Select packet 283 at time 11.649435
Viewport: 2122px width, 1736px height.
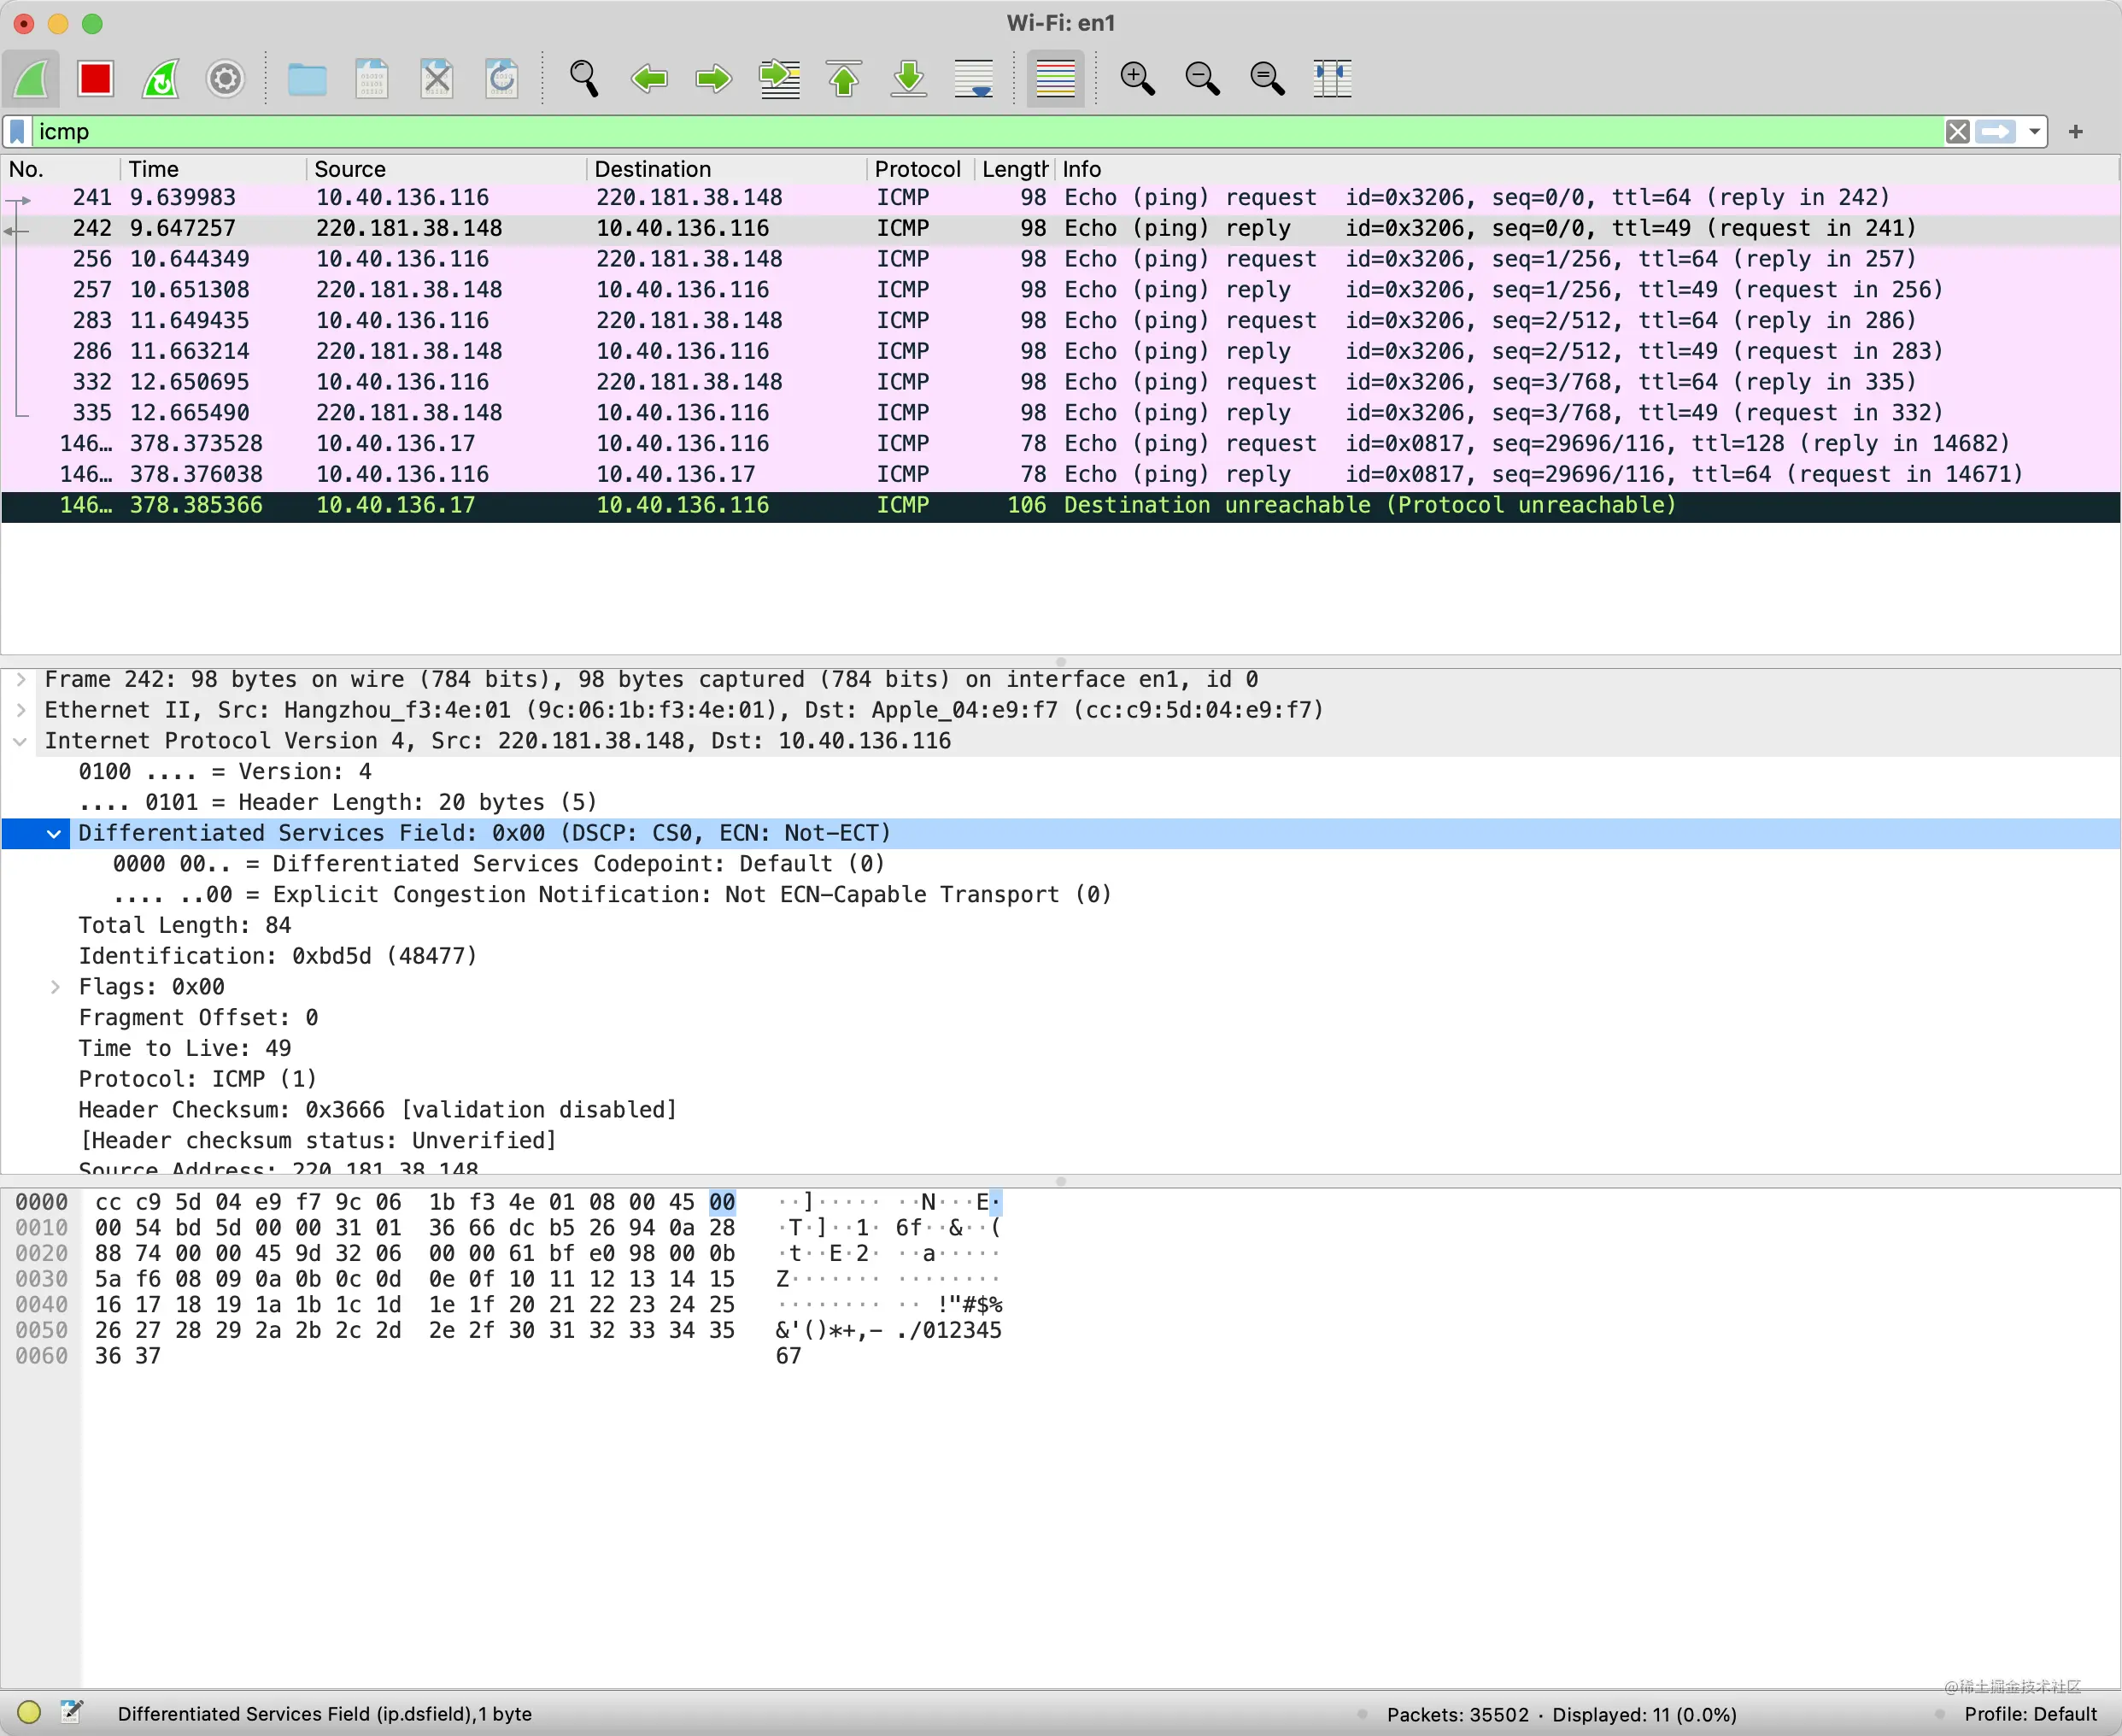1060,321
